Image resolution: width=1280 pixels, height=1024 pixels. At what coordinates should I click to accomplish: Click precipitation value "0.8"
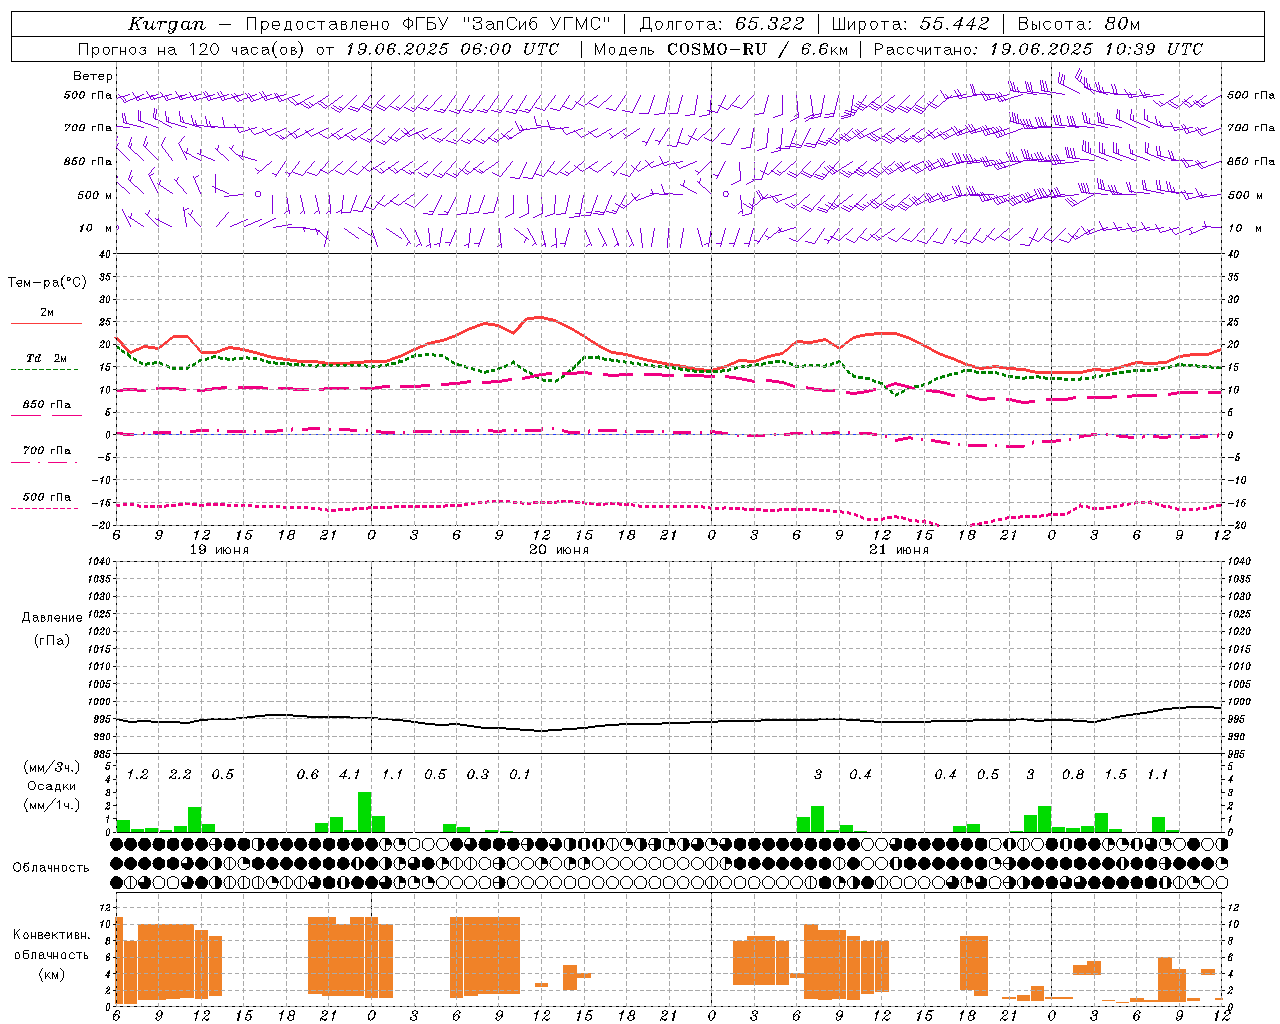[1073, 775]
